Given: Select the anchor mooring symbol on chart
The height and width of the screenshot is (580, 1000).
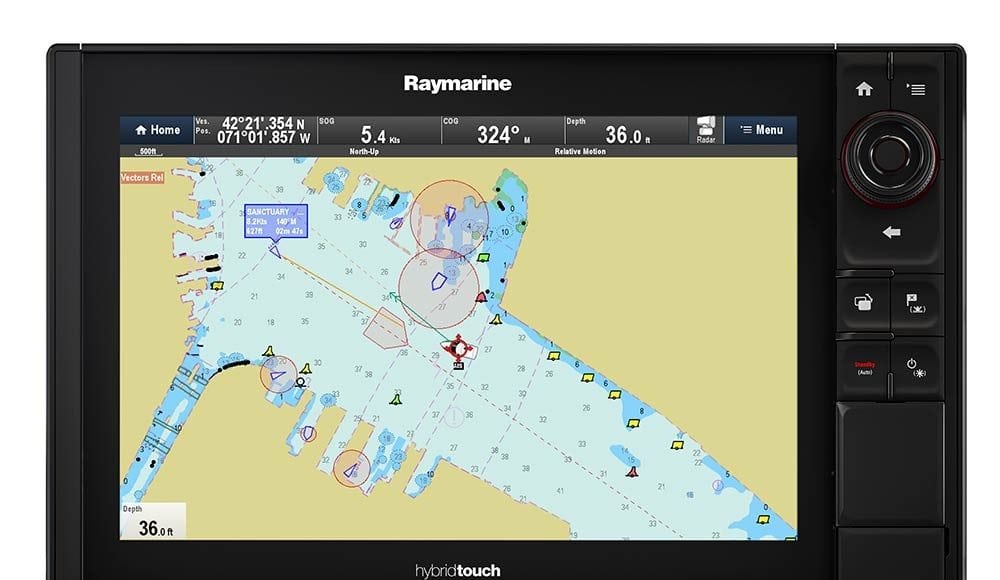Looking at the screenshot, I should (300, 383).
